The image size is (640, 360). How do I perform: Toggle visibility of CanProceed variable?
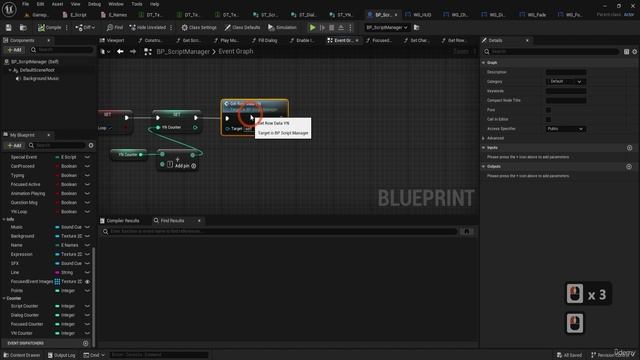pyautogui.click(x=87, y=166)
